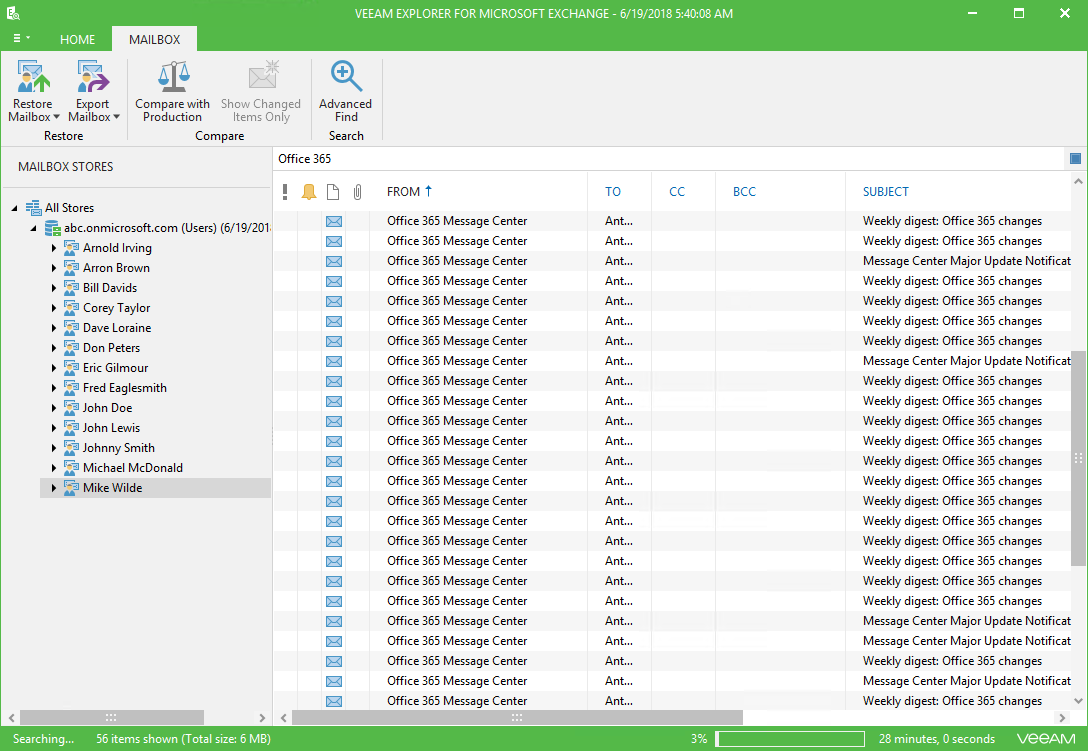Click the Veeam application icon in title bar
The image size is (1088, 751).
[x=13, y=13]
